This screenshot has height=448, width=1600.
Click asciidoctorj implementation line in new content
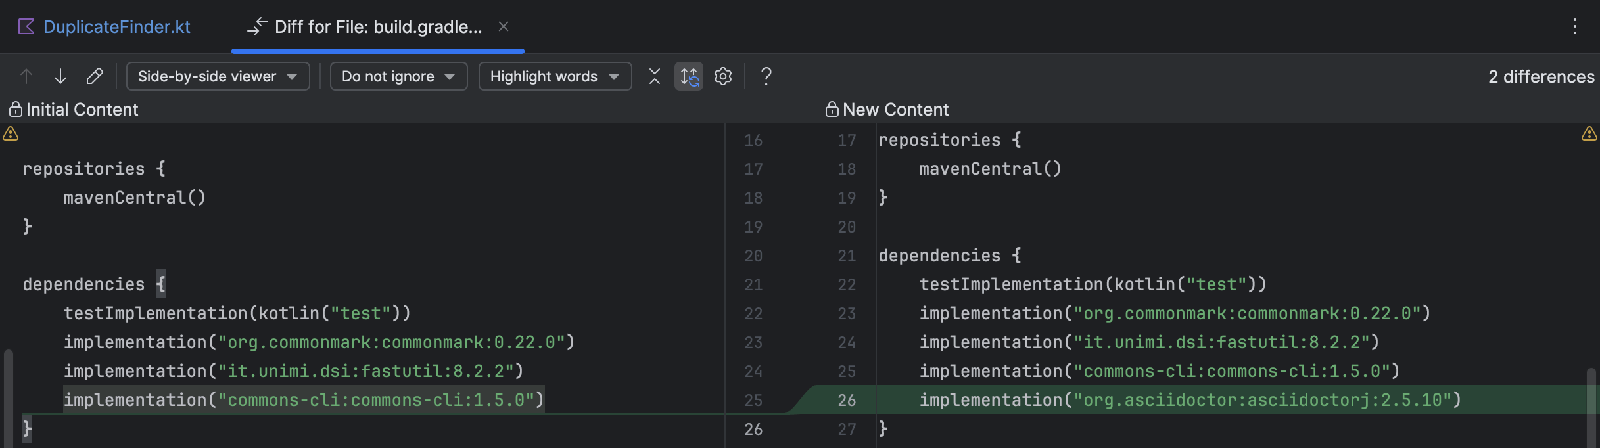(1190, 400)
